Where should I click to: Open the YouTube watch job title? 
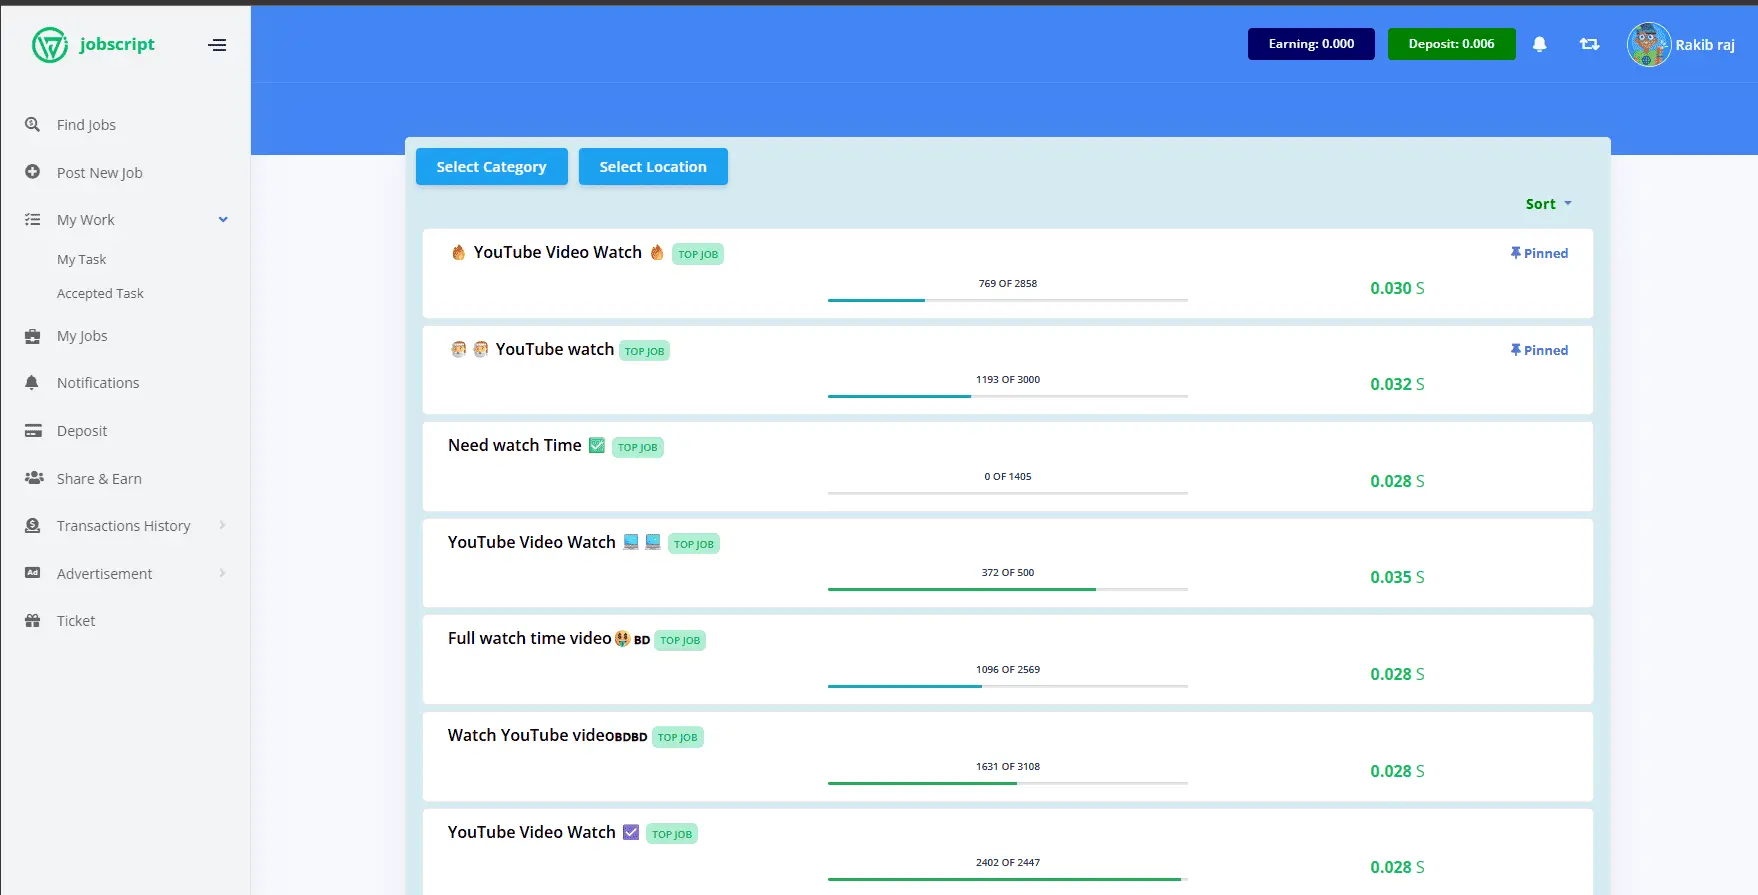coord(555,349)
